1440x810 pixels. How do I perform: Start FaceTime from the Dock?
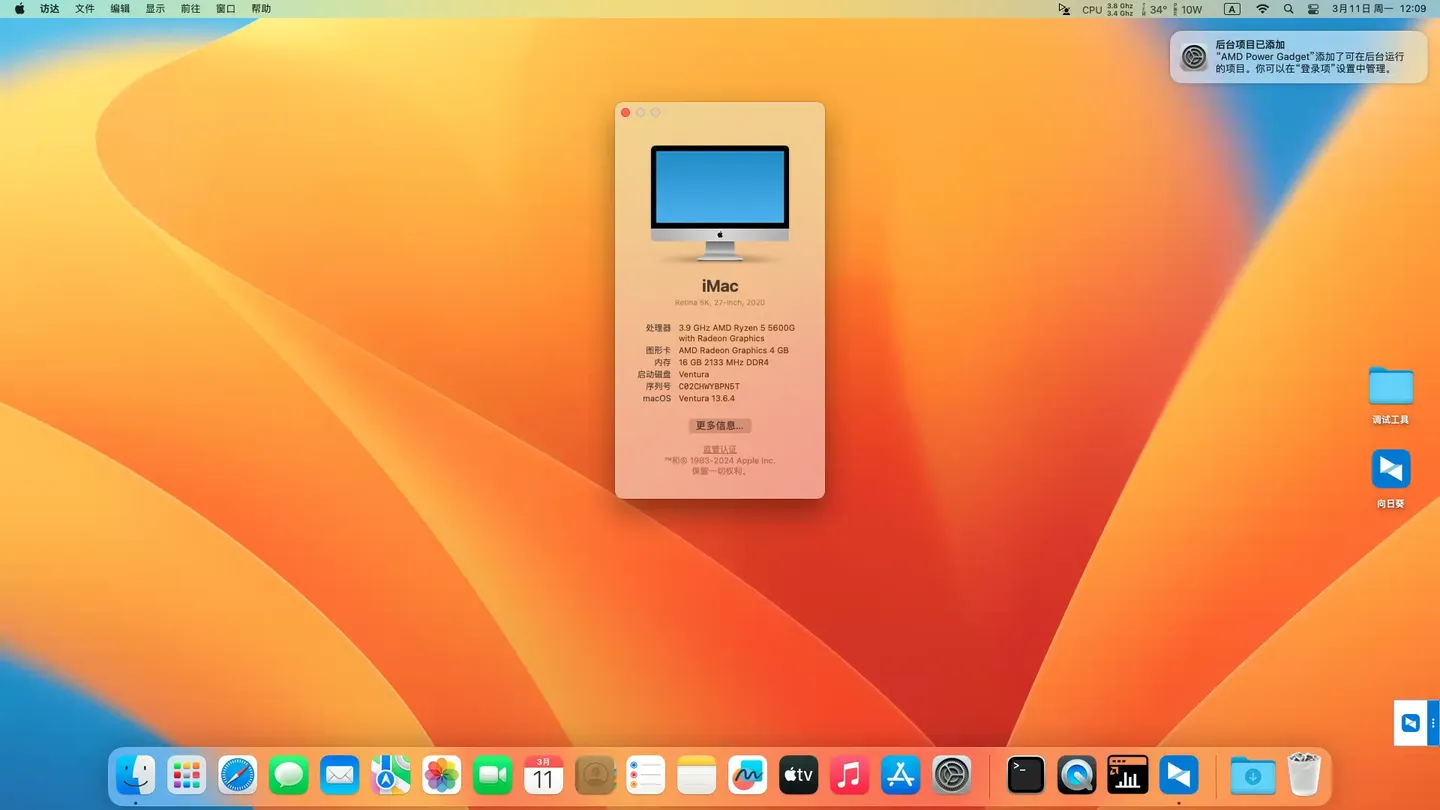pyautogui.click(x=492, y=775)
